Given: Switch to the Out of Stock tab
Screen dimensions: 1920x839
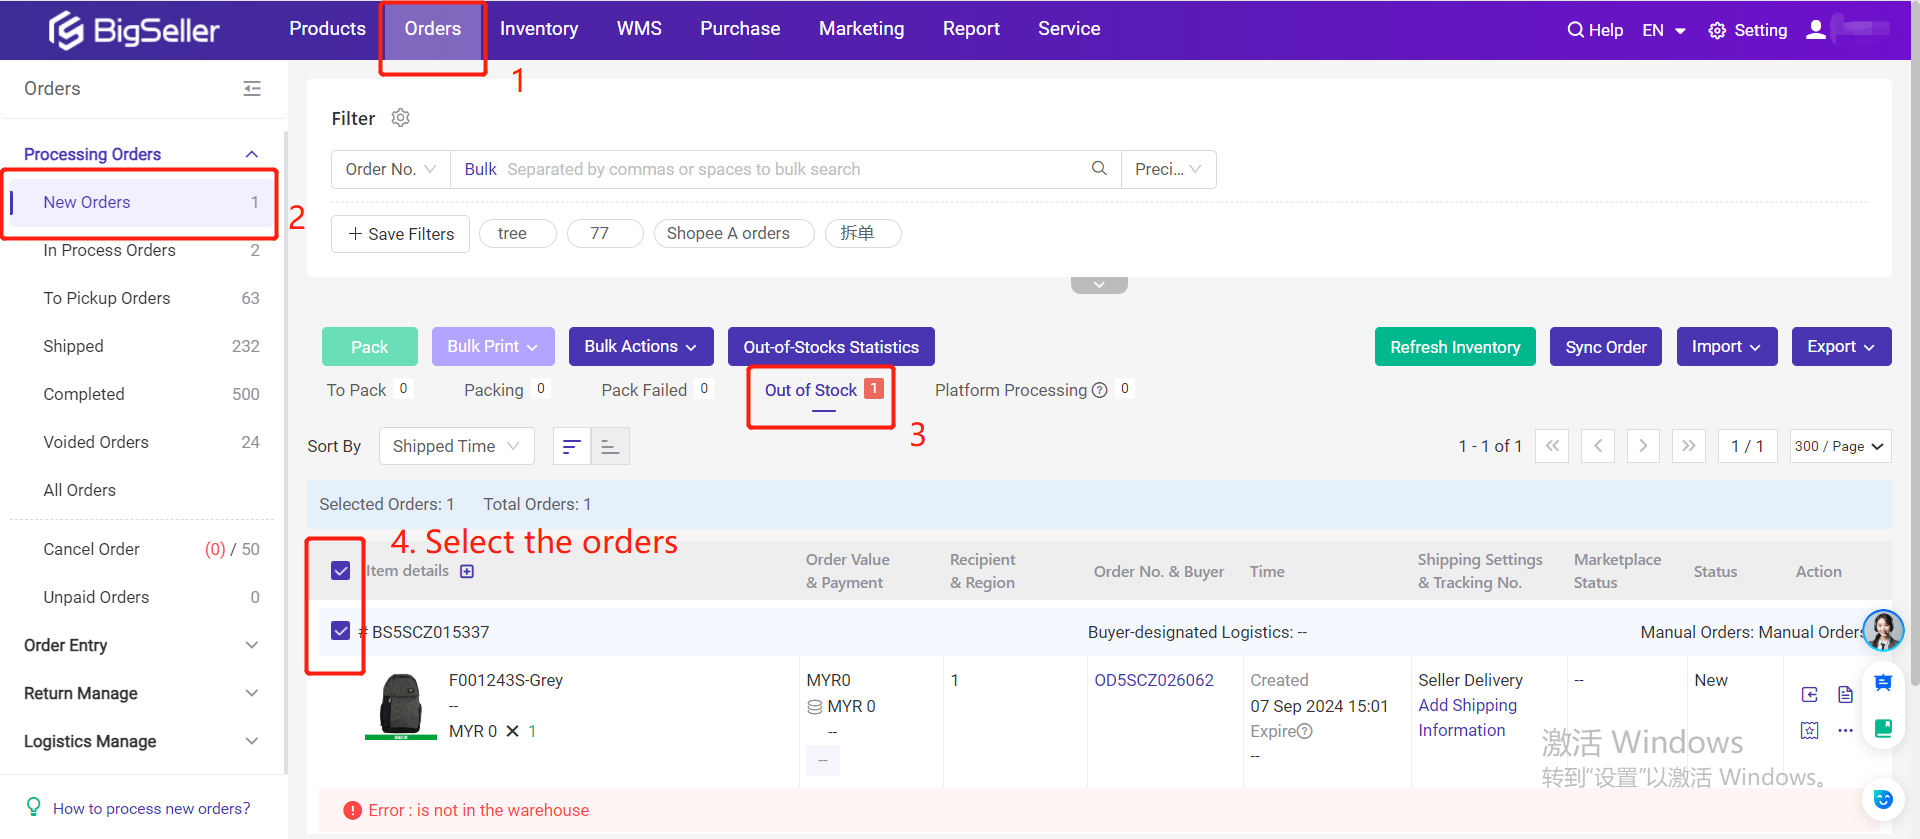Looking at the screenshot, I should tap(811, 390).
